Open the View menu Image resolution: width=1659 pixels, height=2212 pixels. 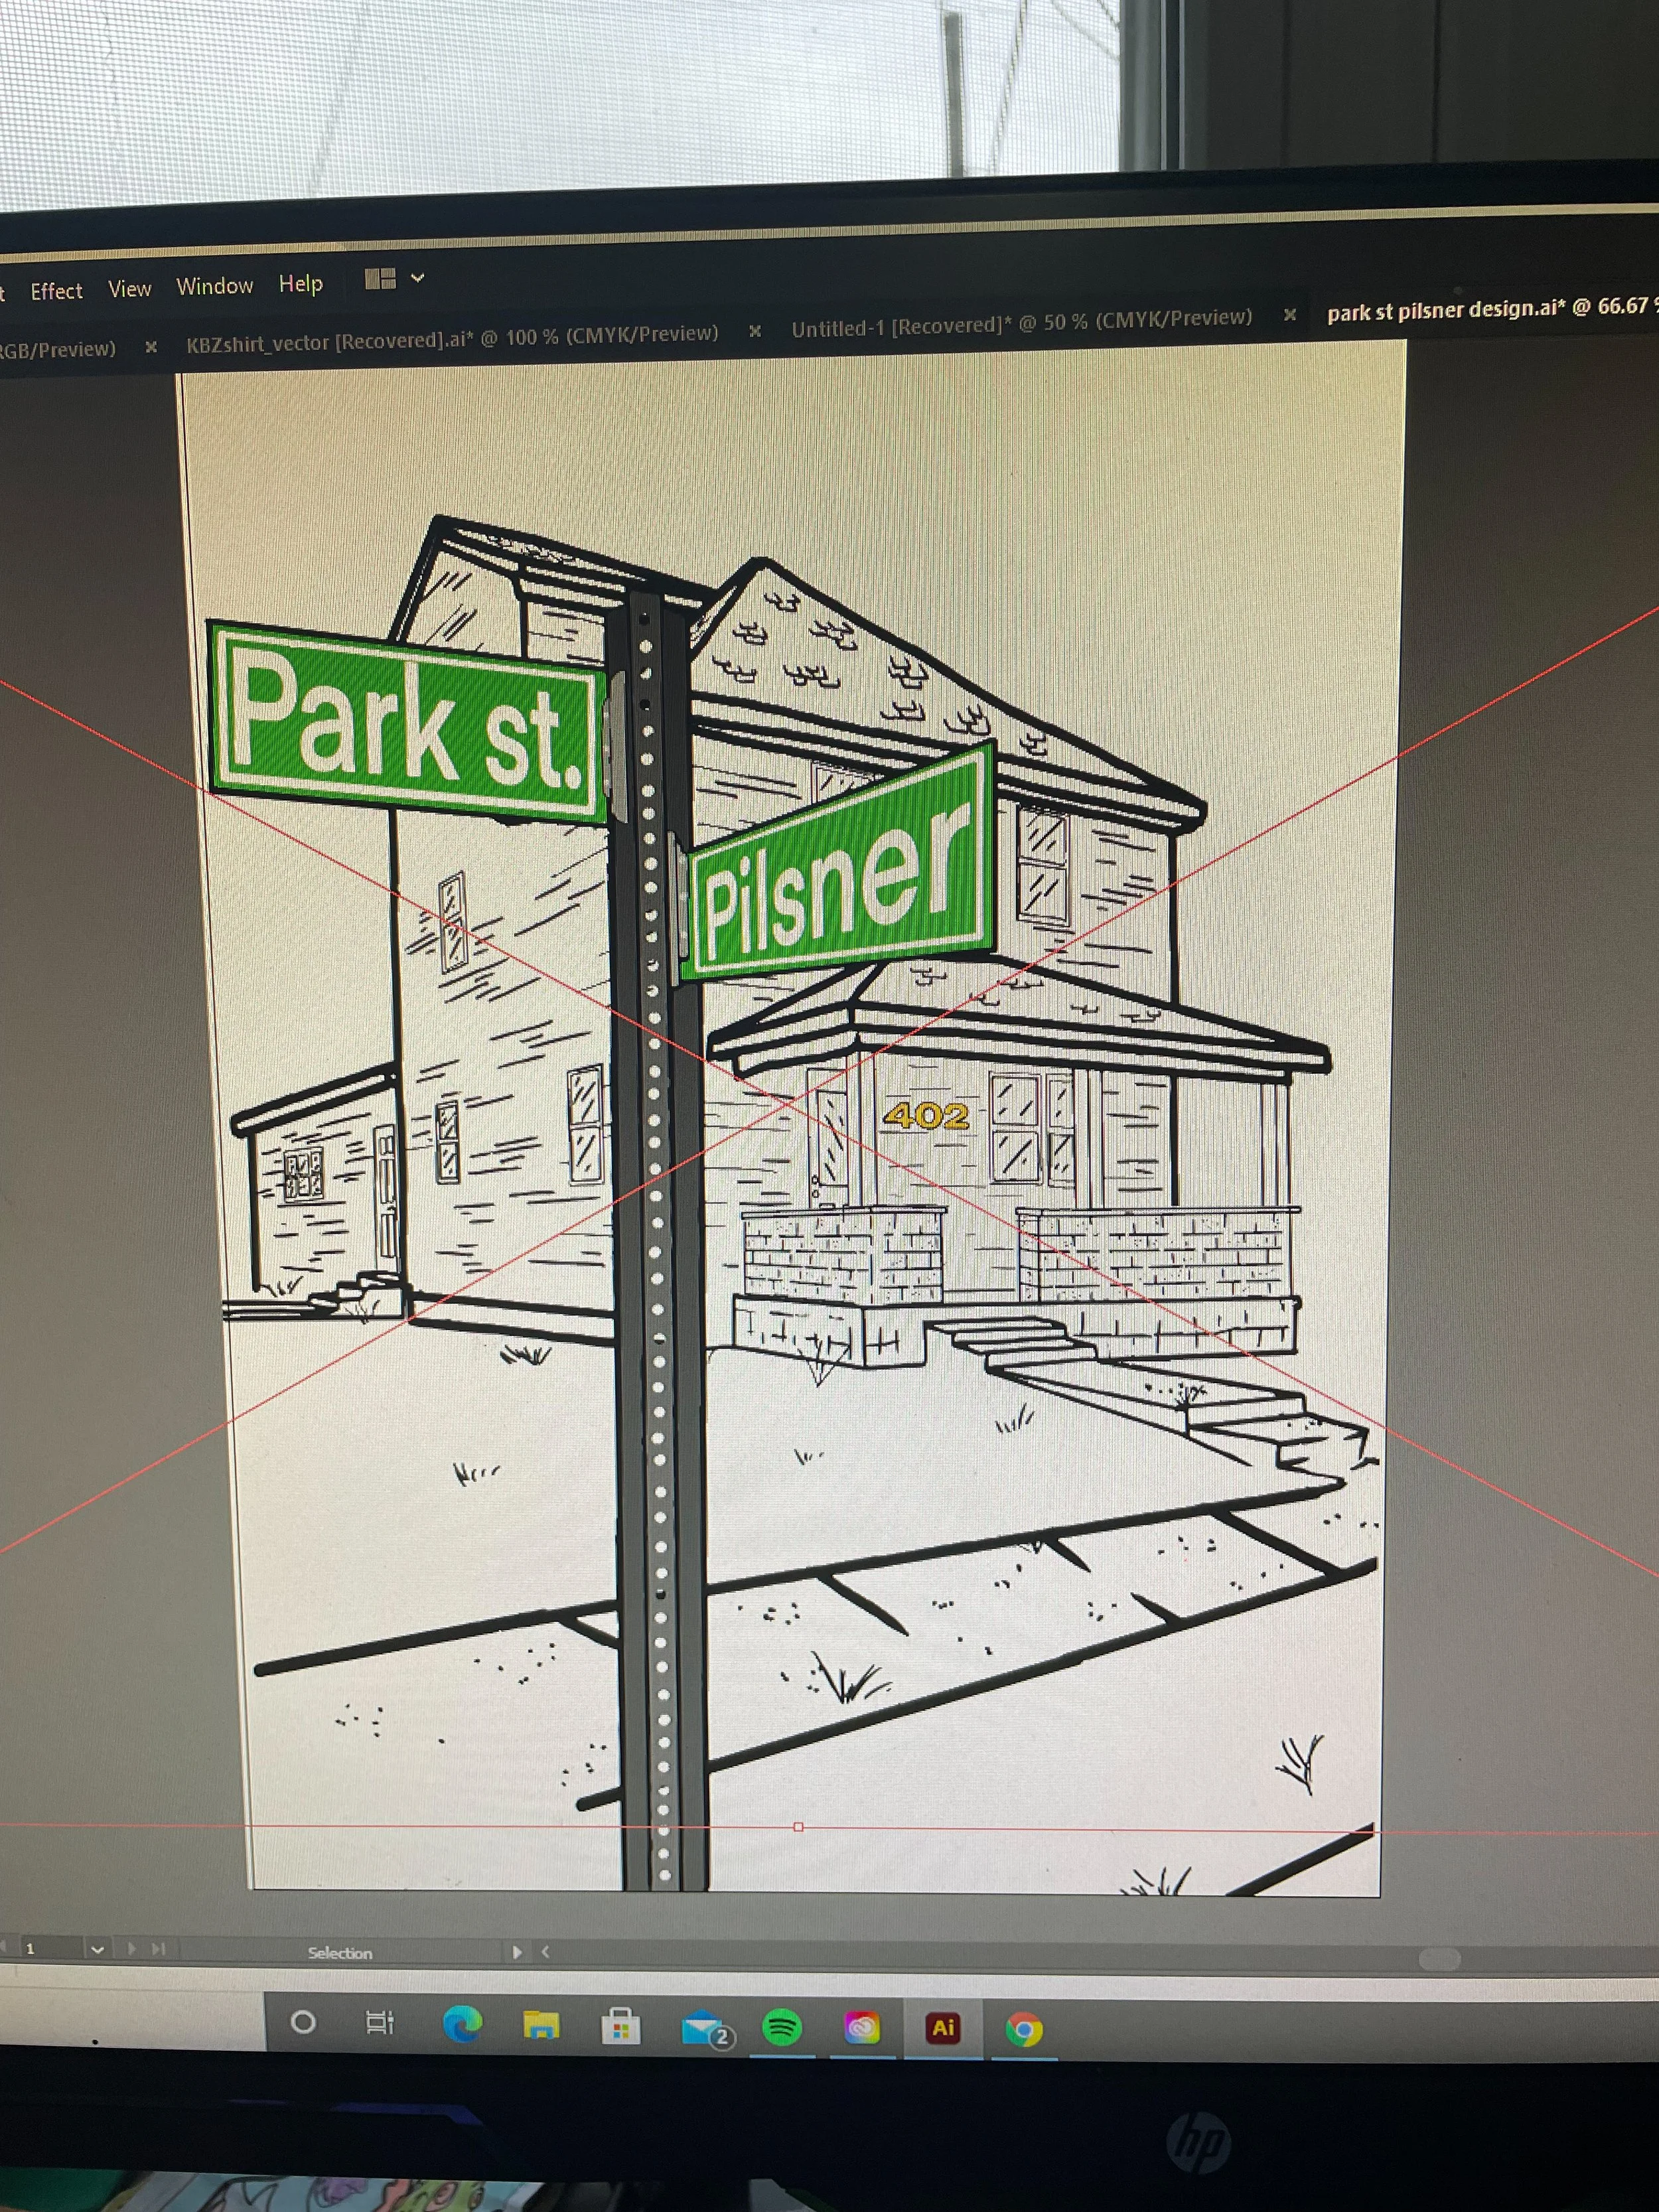(130, 289)
